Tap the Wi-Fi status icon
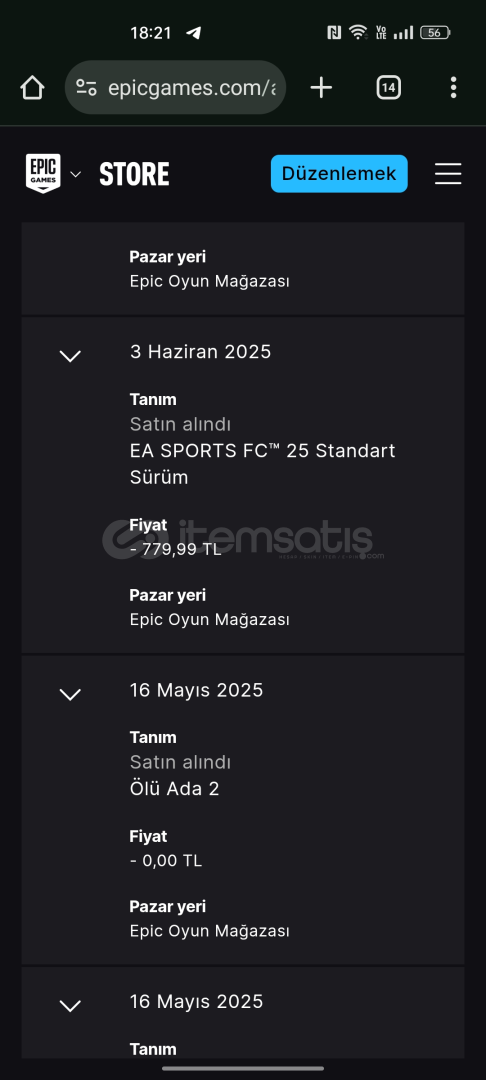The width and height of the screenshot is (486, 1080). click(x=357, y=32)
